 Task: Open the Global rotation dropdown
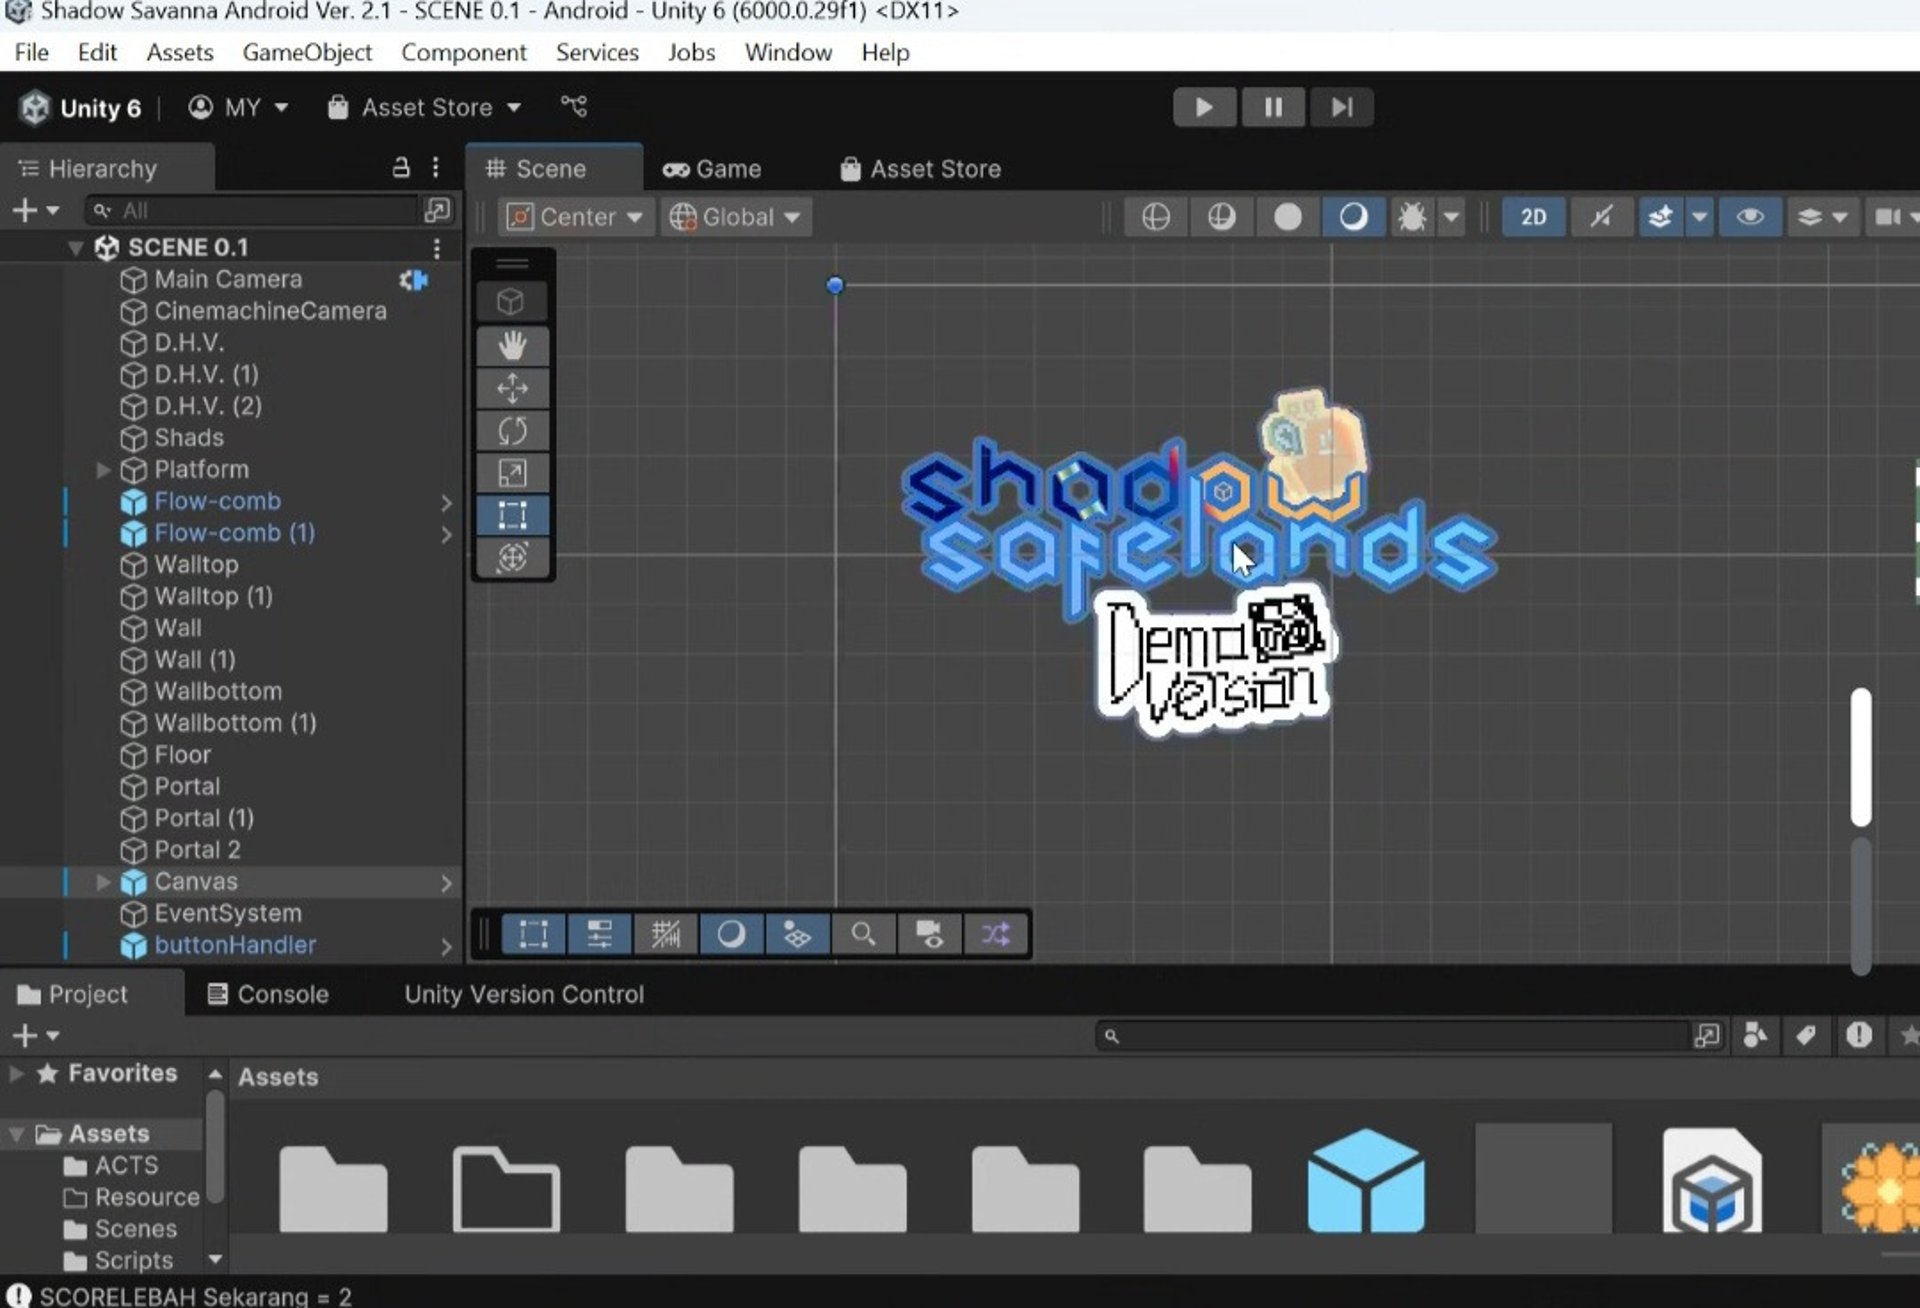pyautogui.click(x=736, y=217)
